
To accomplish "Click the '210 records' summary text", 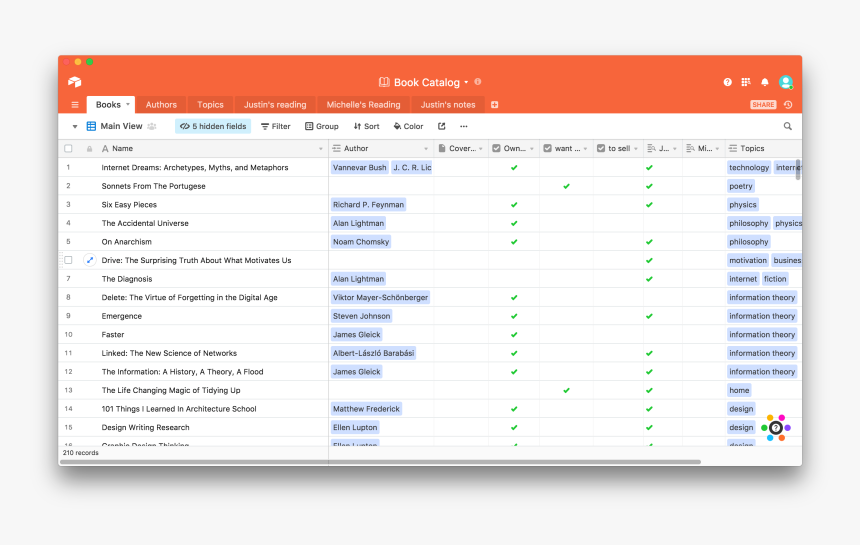I will (x=81, y=453).
